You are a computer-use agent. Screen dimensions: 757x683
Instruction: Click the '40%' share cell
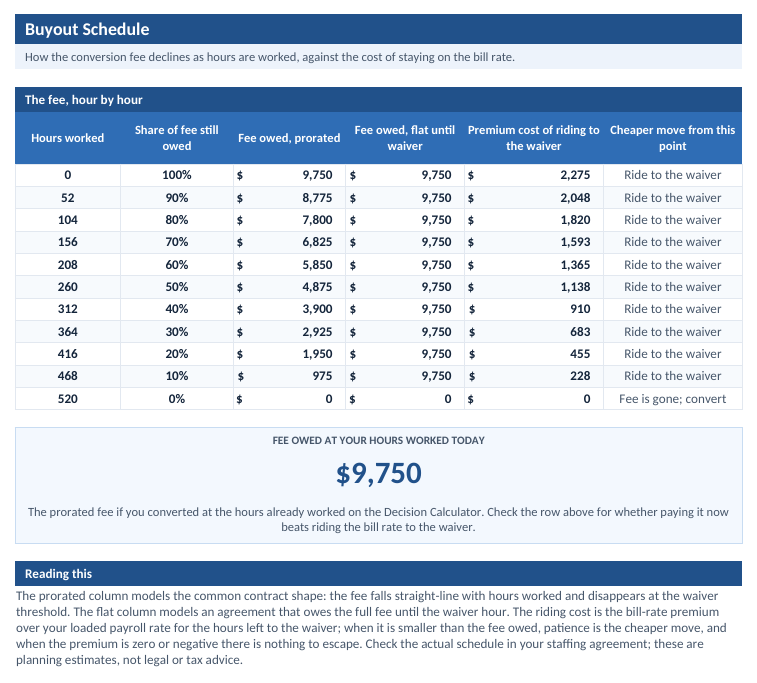tap(177, 309)
